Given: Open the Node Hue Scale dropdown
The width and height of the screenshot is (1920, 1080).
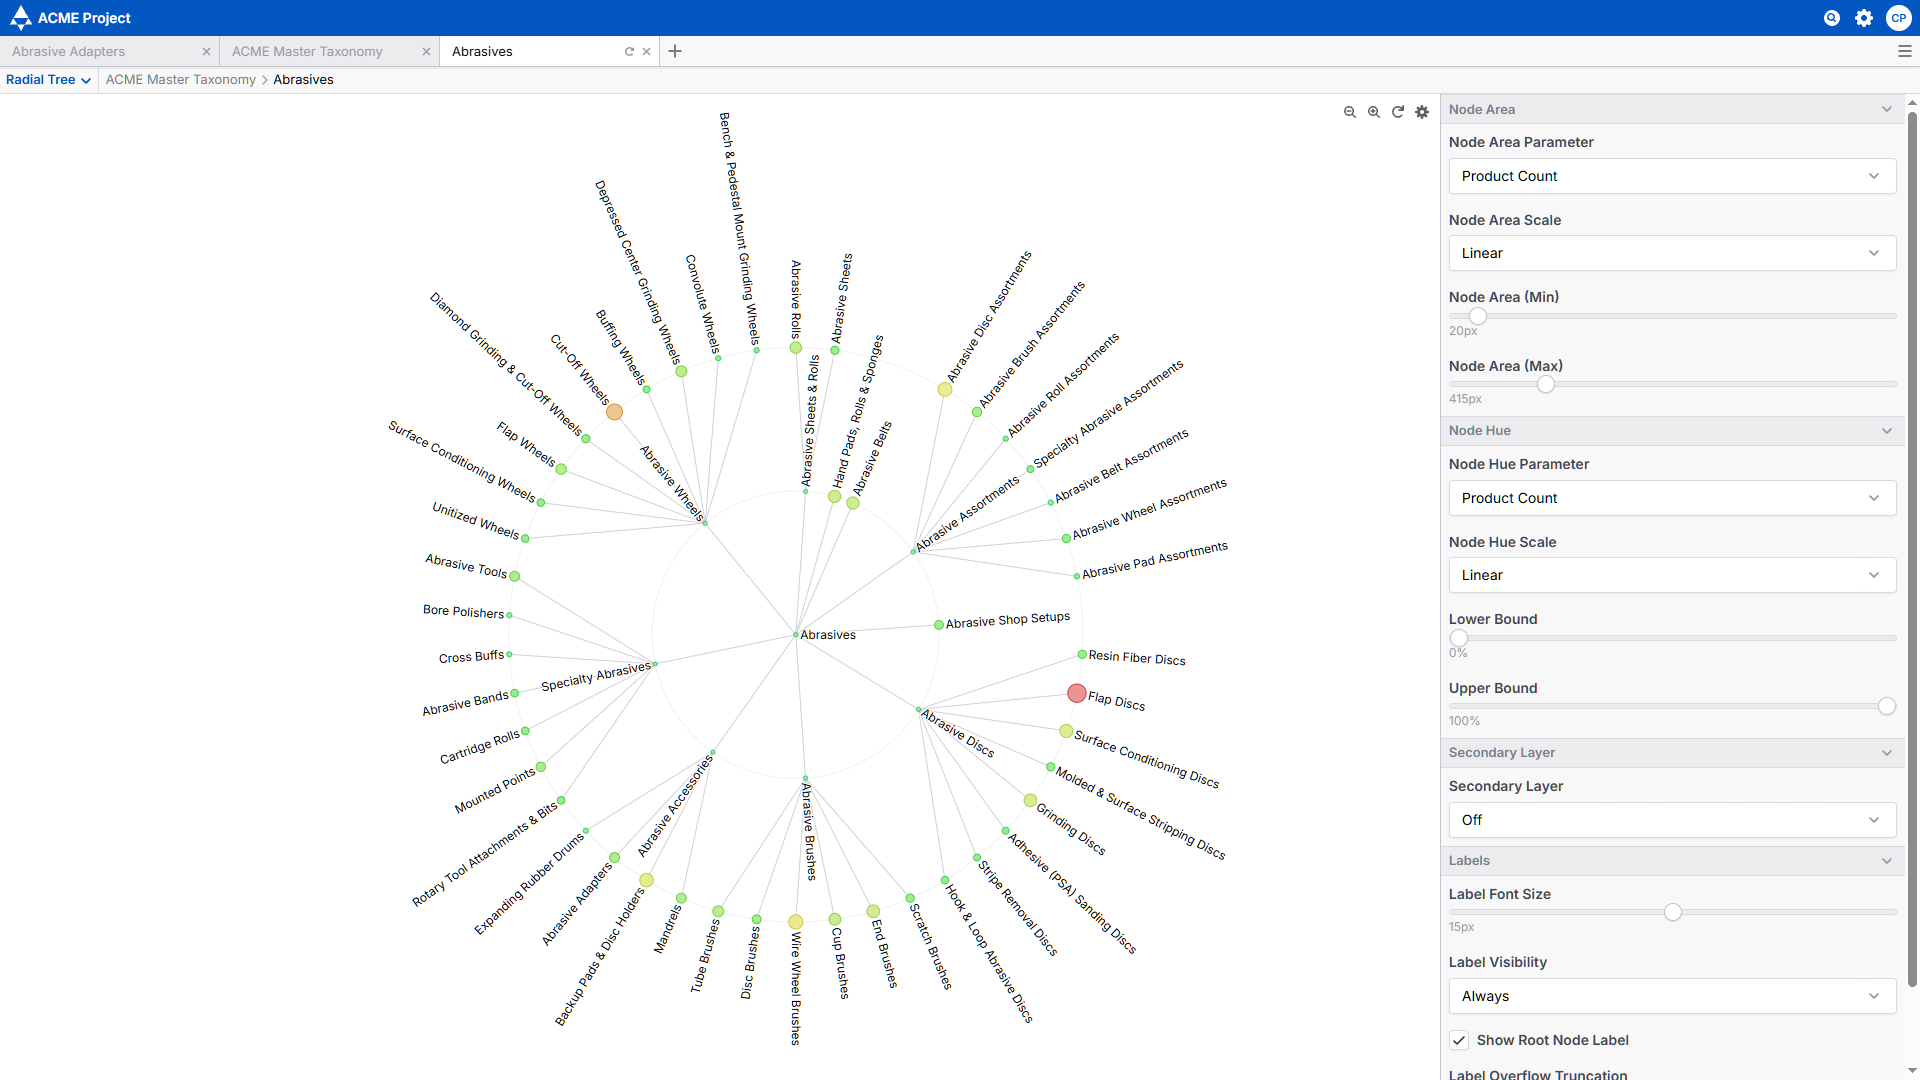Looking at the screenshot, I should pyautogui.click(x=1672, y=575).
